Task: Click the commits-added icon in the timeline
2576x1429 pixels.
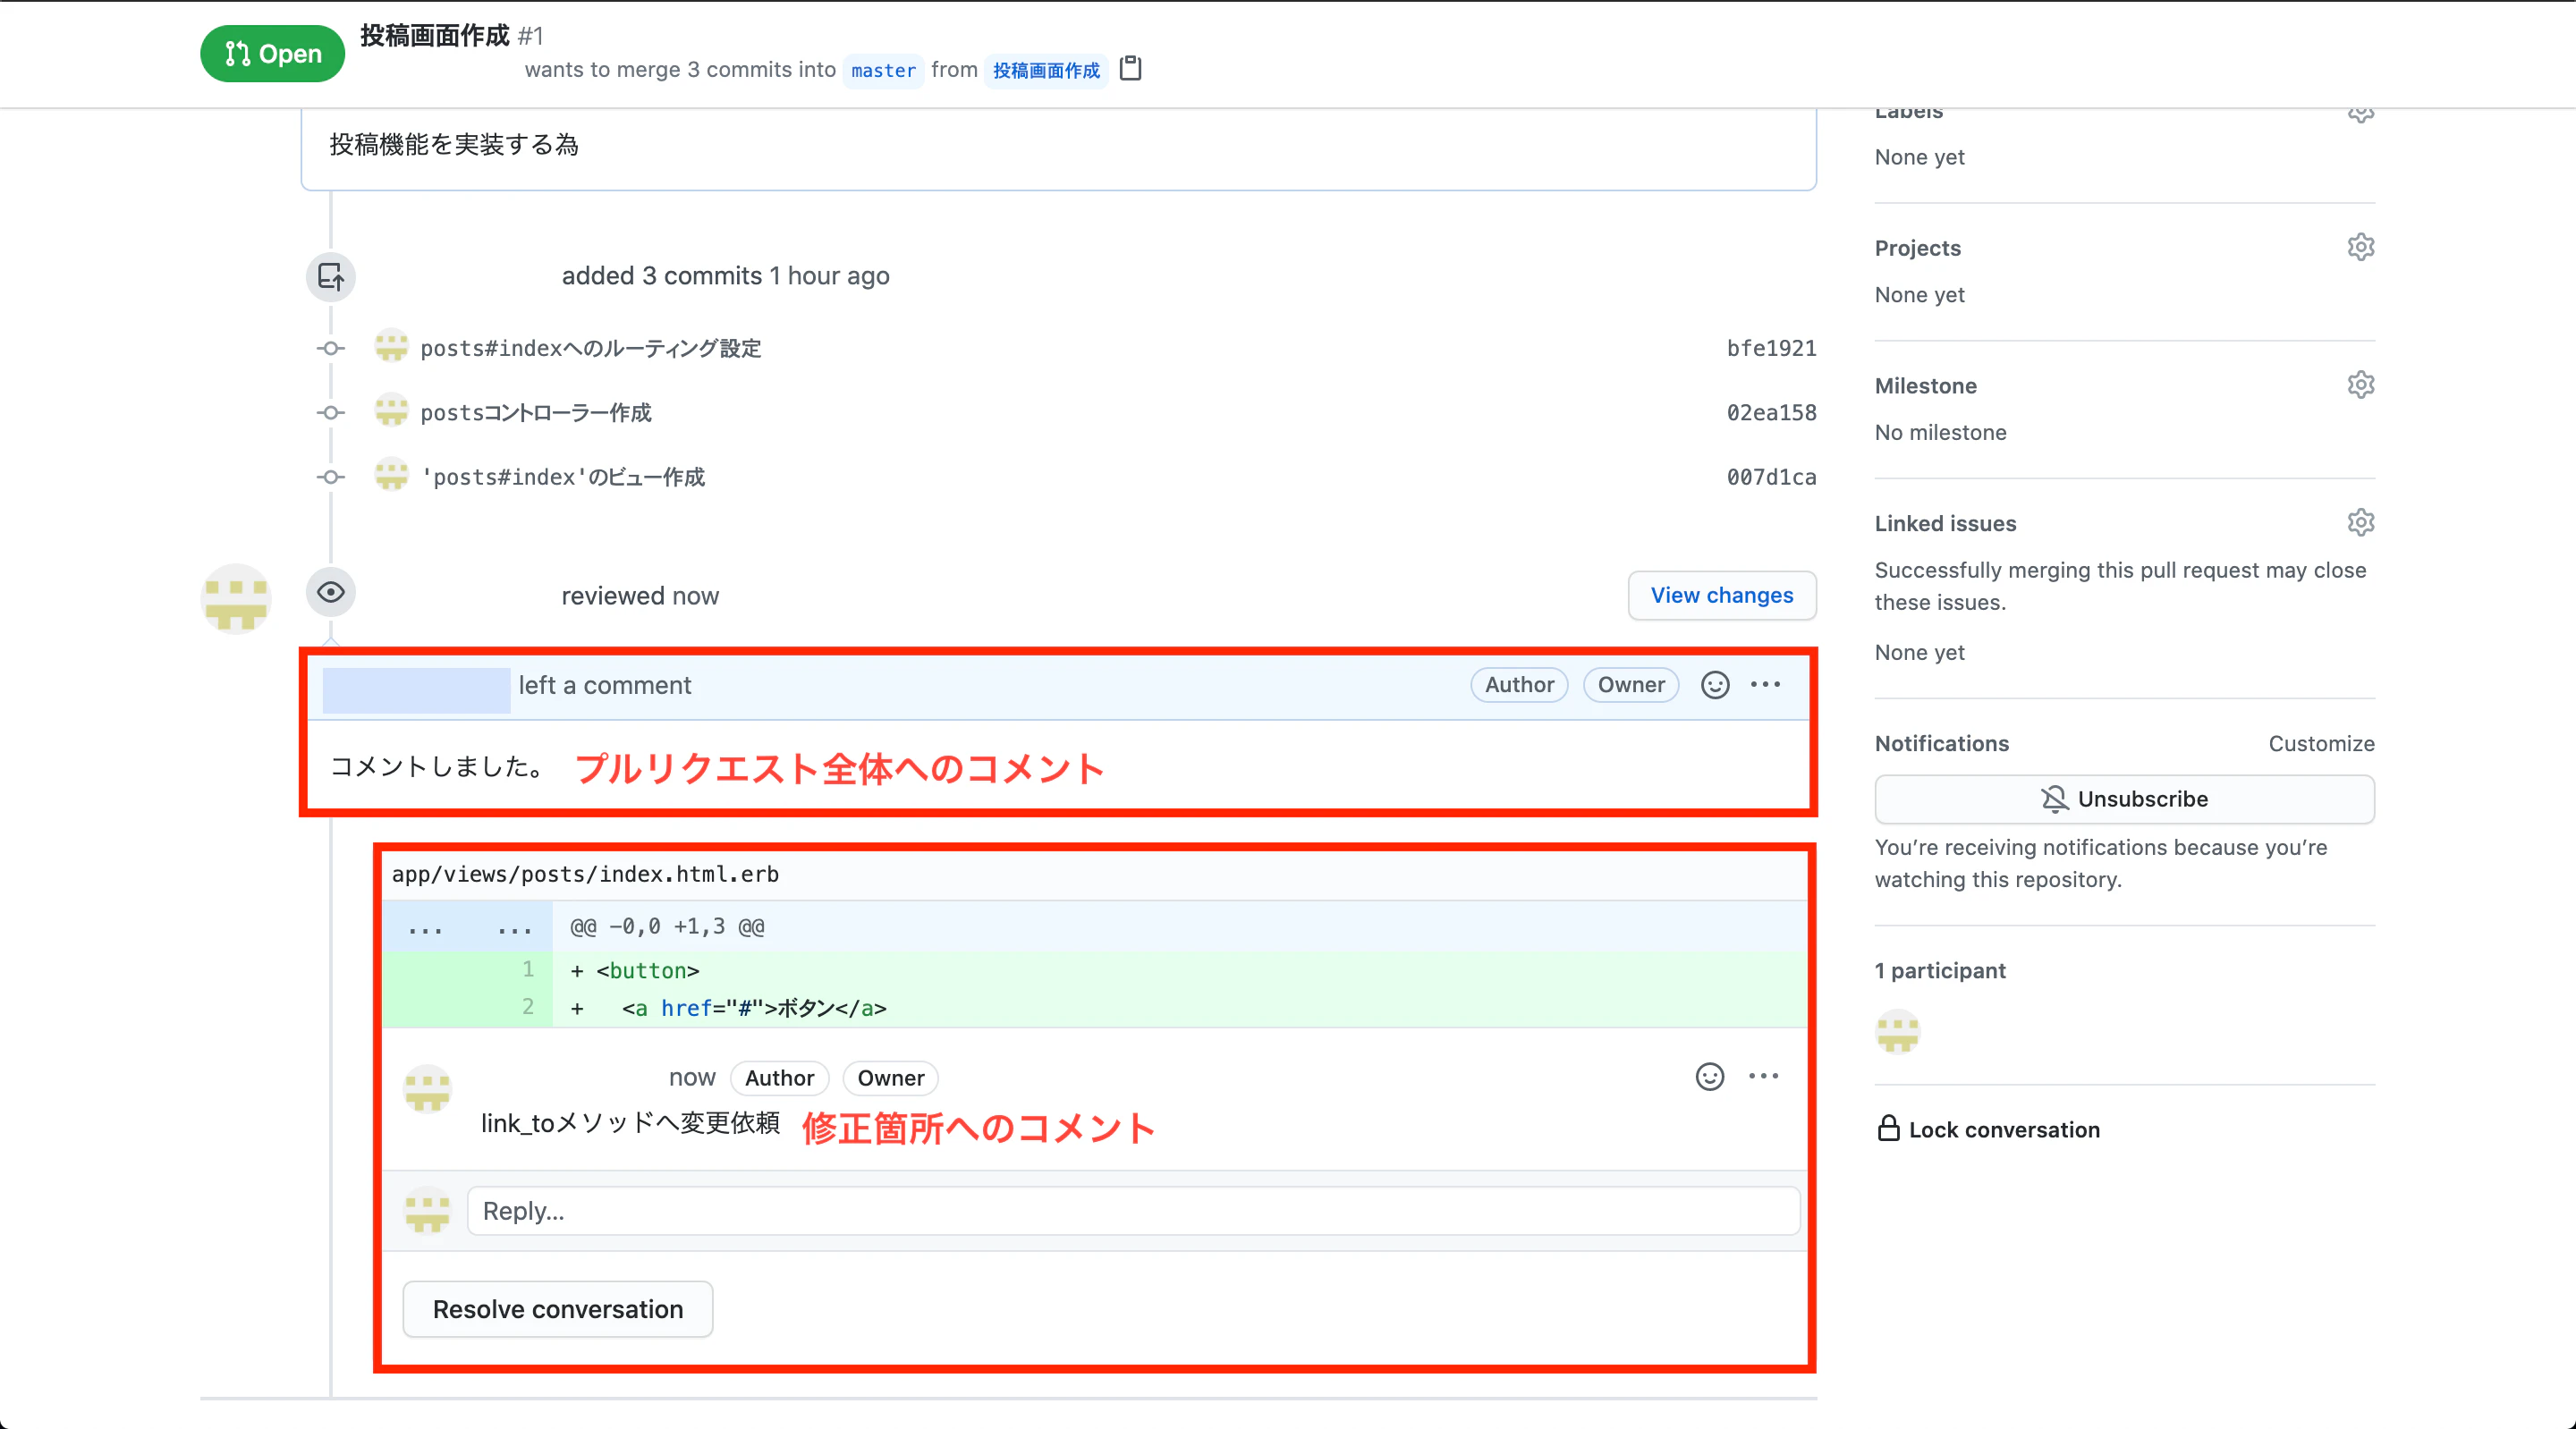Action: click(x=330, y=277)
